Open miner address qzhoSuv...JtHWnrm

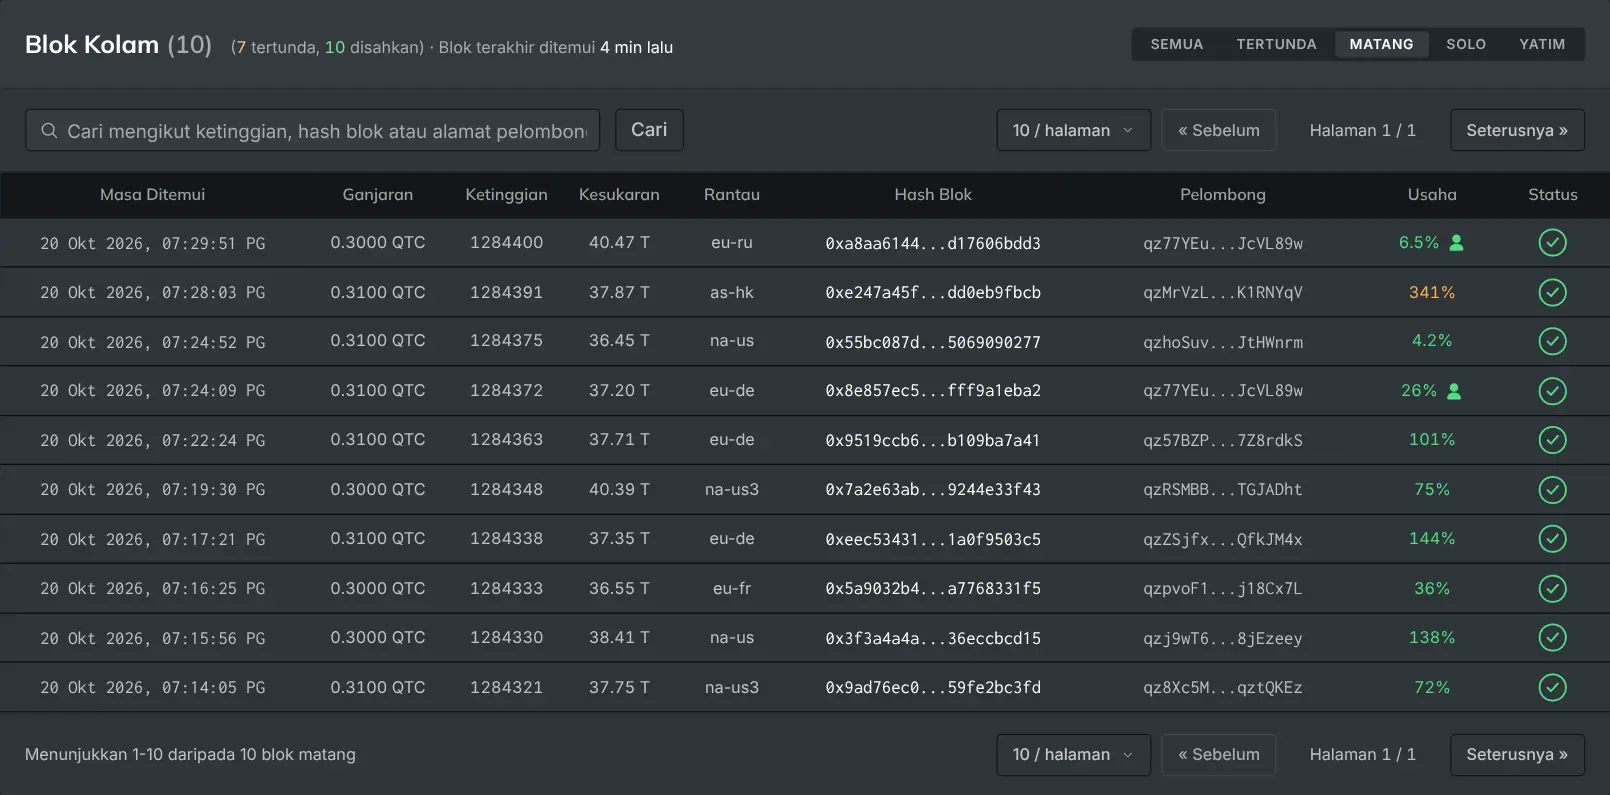coord(1223,342)
